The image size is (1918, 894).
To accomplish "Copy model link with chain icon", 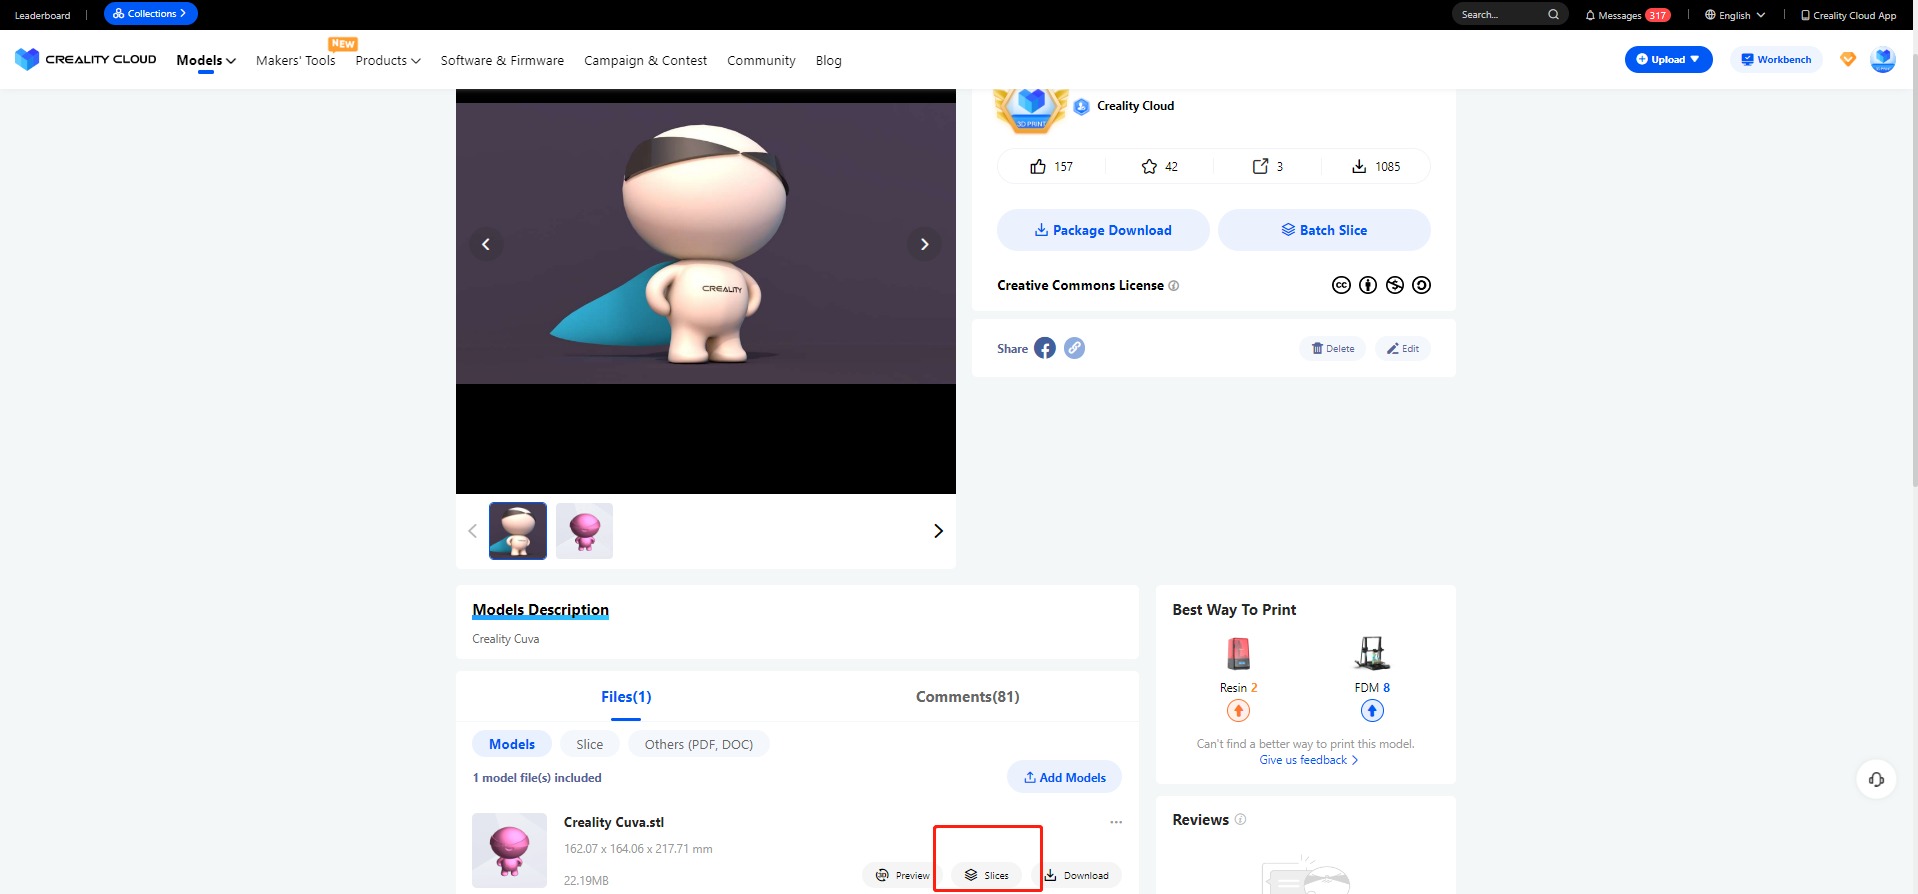I will pos(1074,348).
